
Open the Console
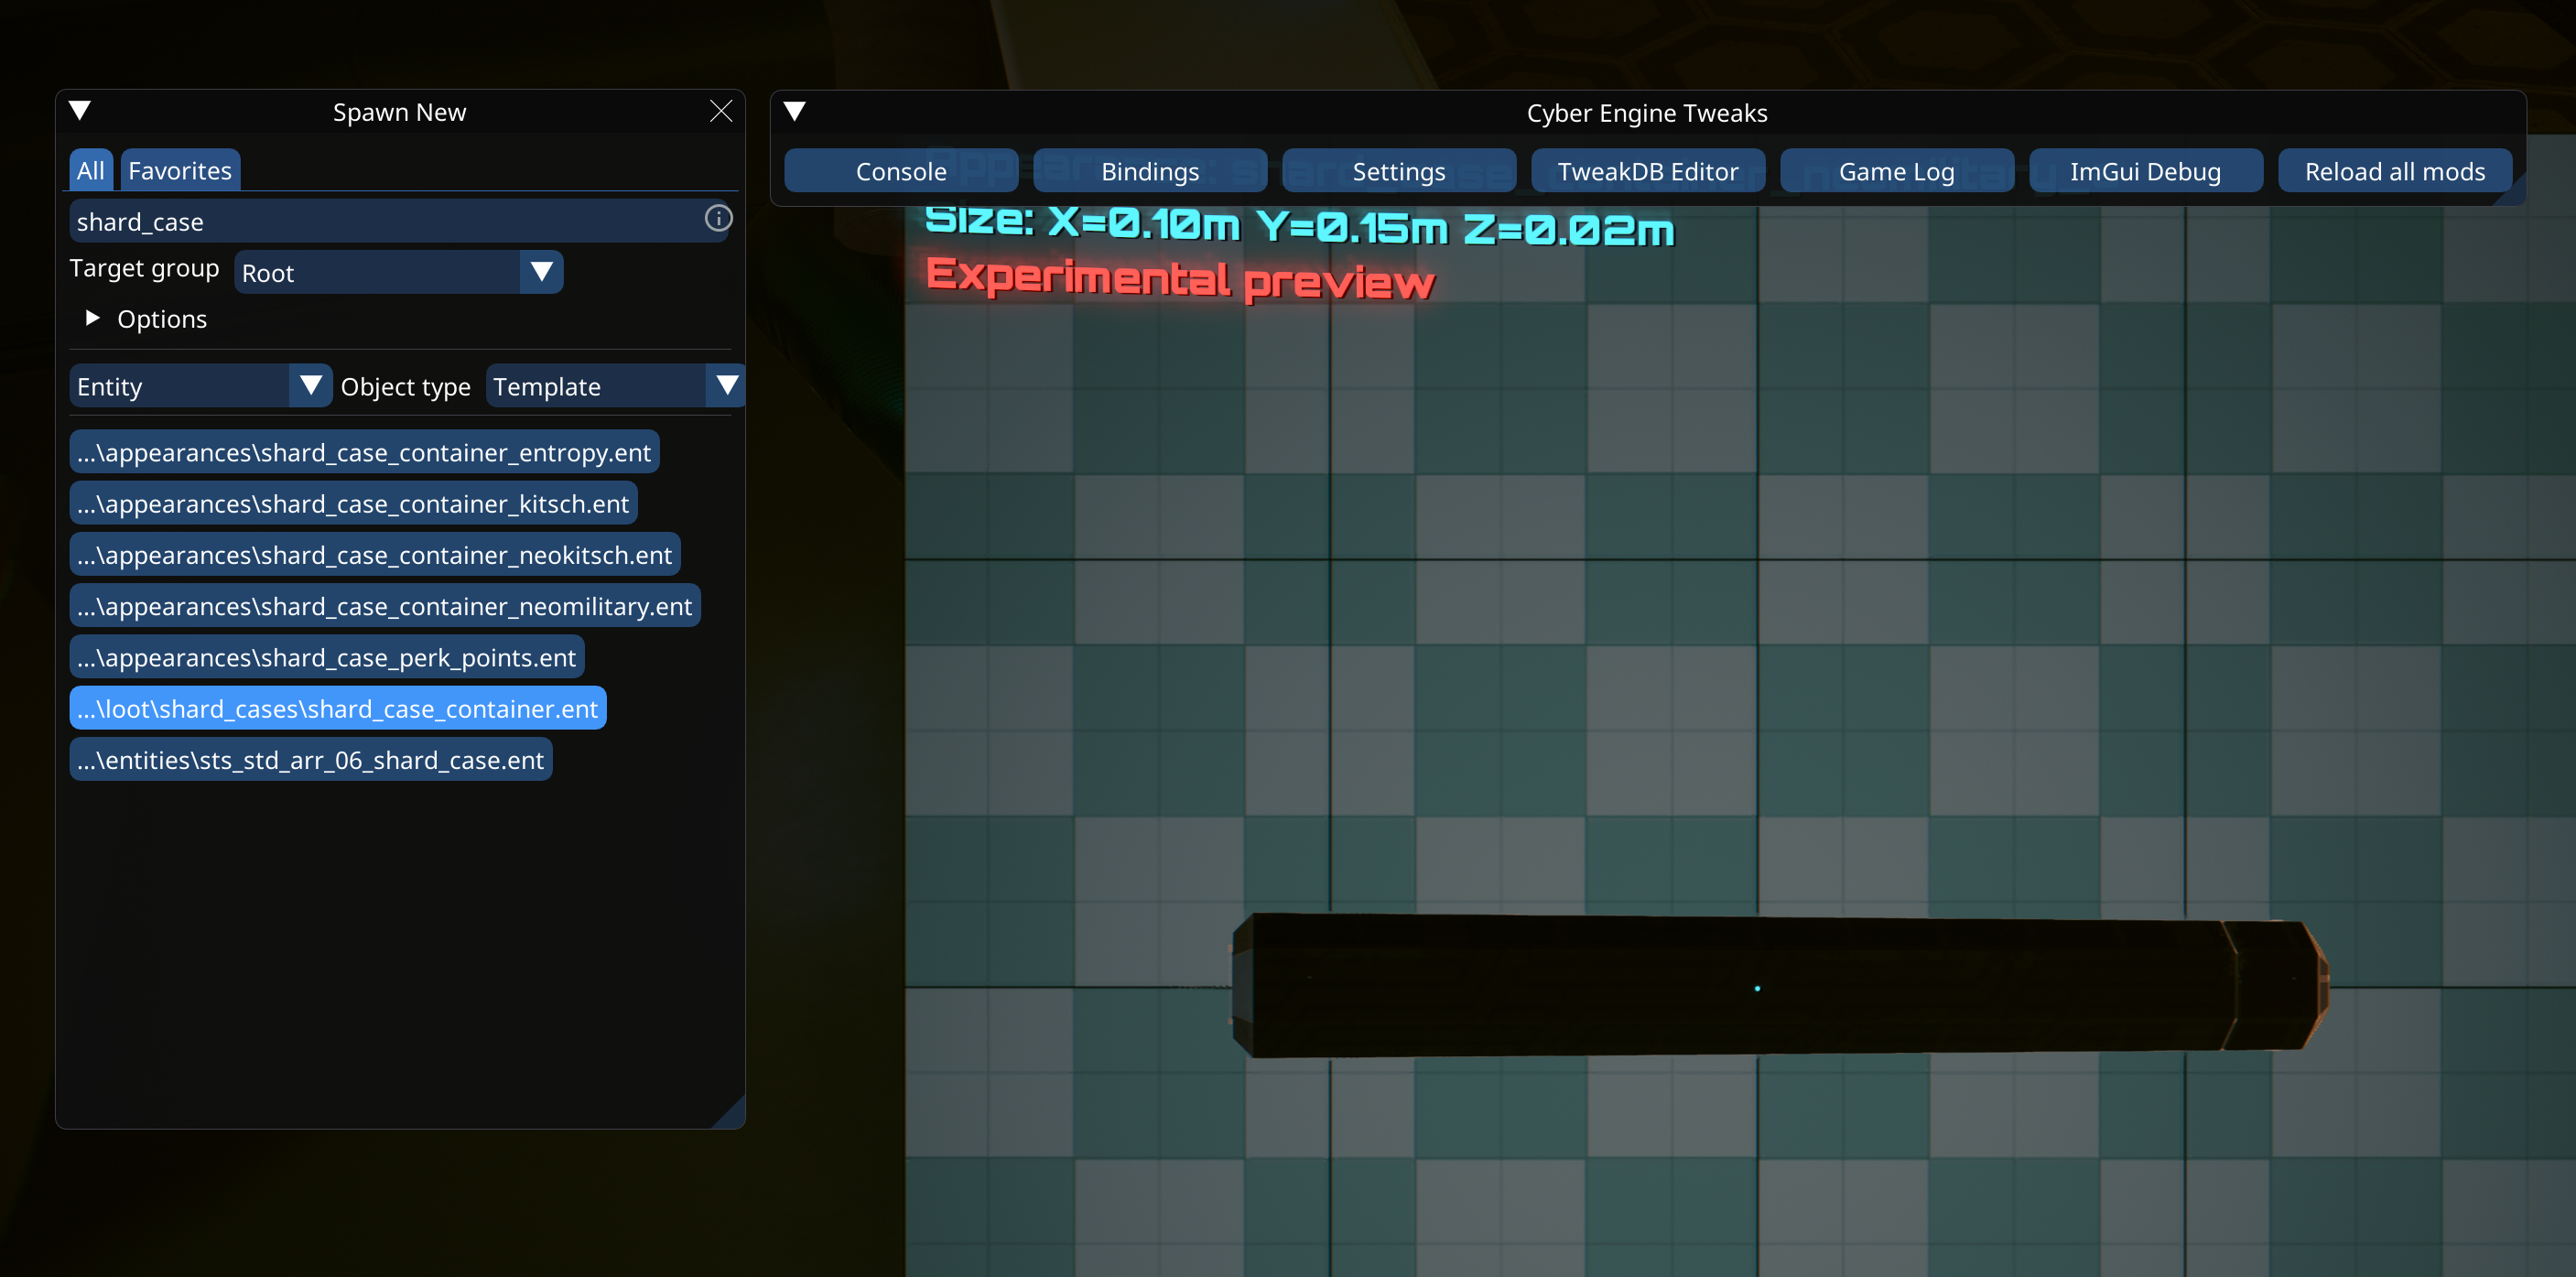point(900,172)
